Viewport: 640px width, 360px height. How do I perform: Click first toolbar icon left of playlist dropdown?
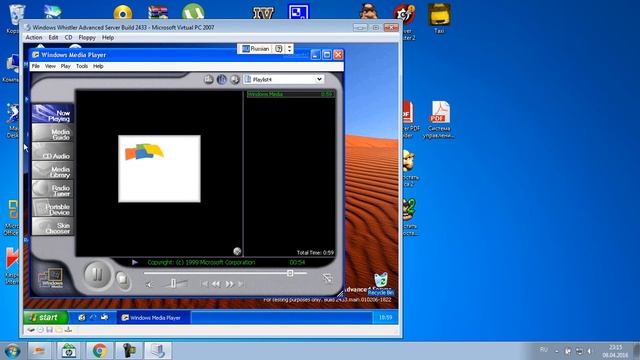209,79
